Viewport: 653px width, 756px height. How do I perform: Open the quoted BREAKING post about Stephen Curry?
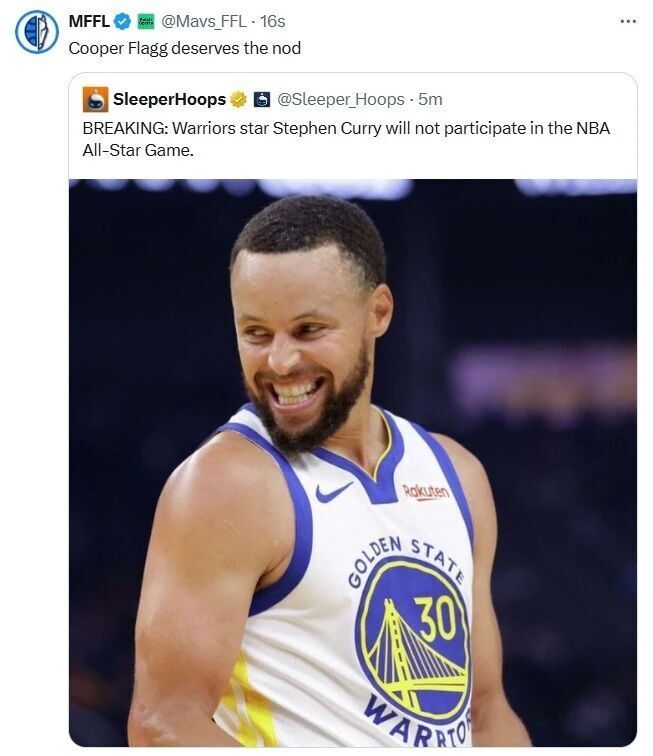click(345, 139)
